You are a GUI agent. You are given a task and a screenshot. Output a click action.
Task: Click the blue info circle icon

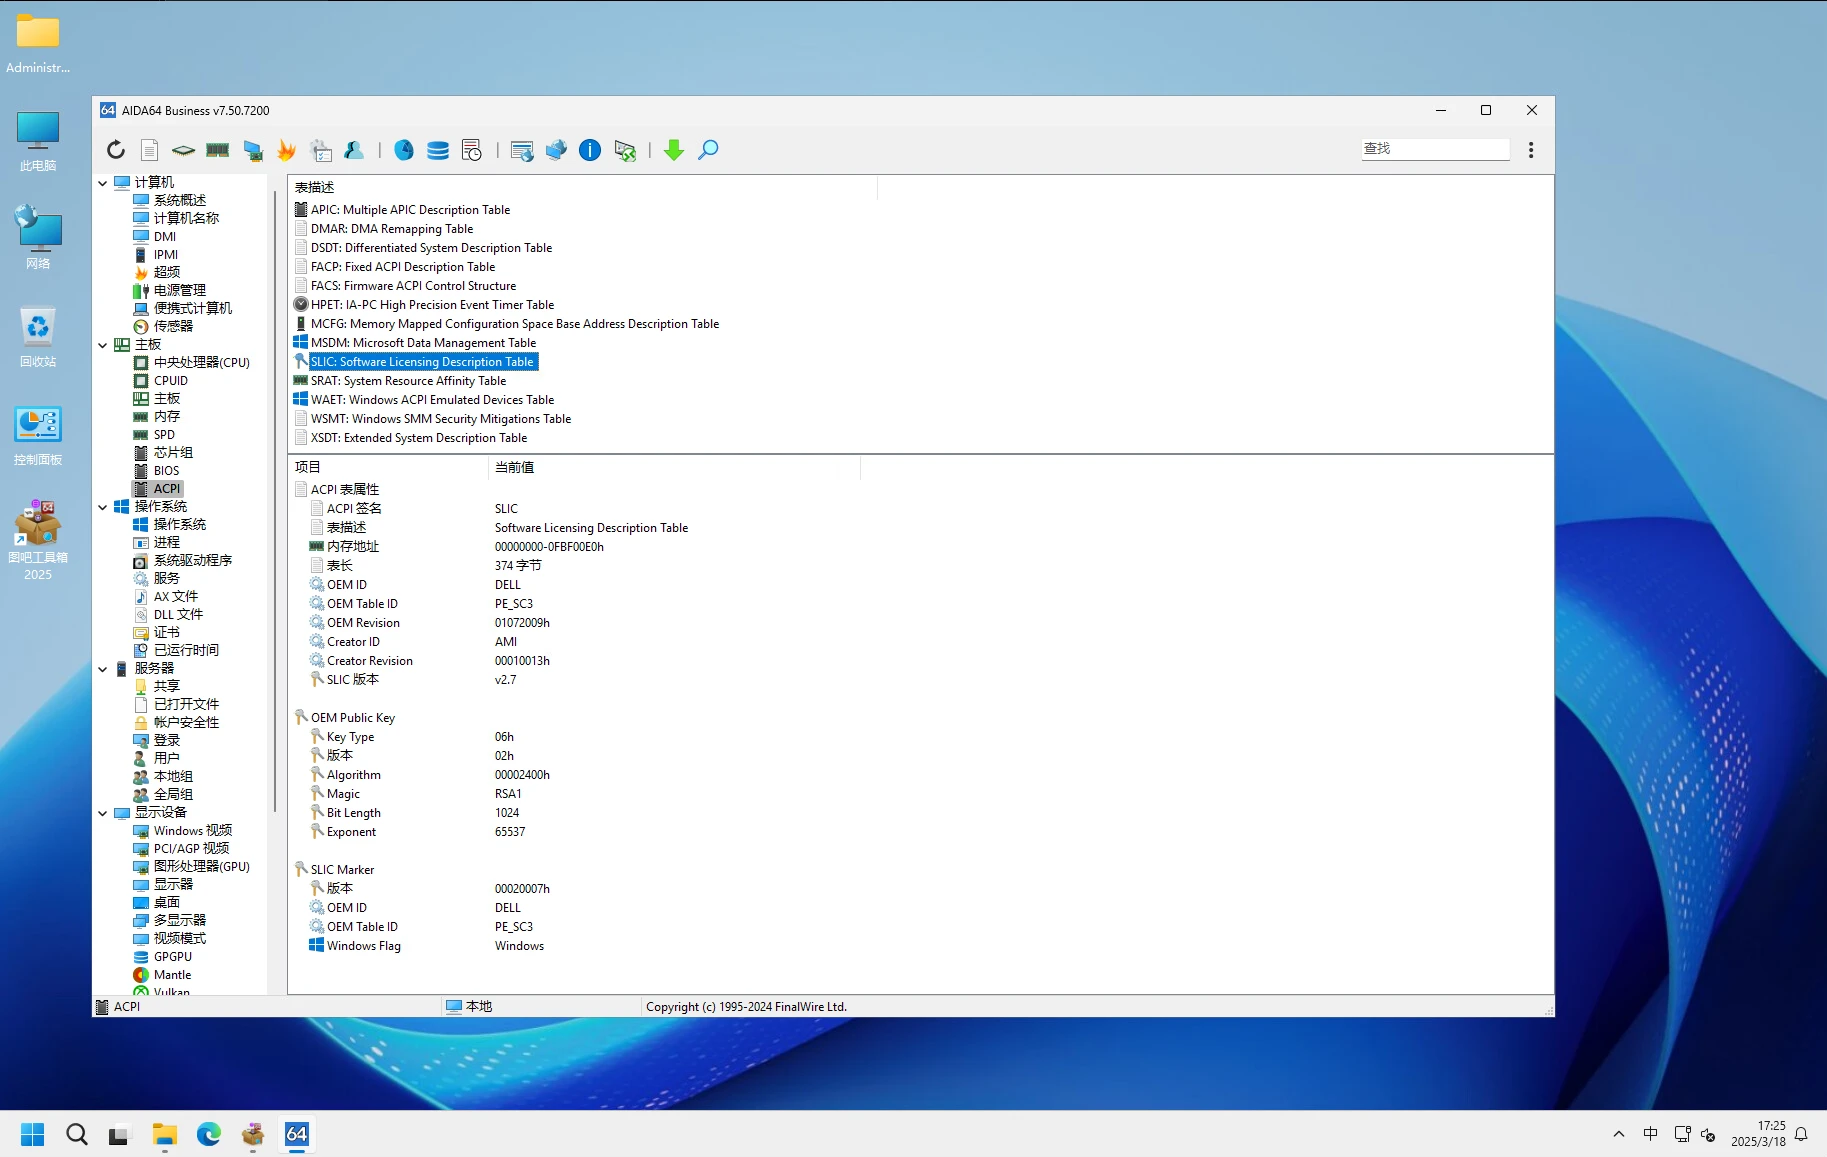[590, 150]
